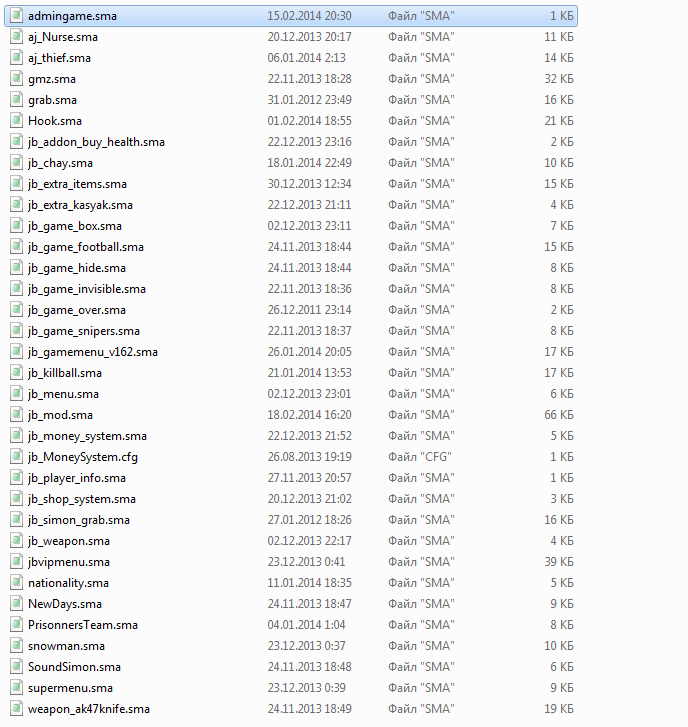
Task: Select file name PrisonnersTeam.sma
Action: coord(83,625)
